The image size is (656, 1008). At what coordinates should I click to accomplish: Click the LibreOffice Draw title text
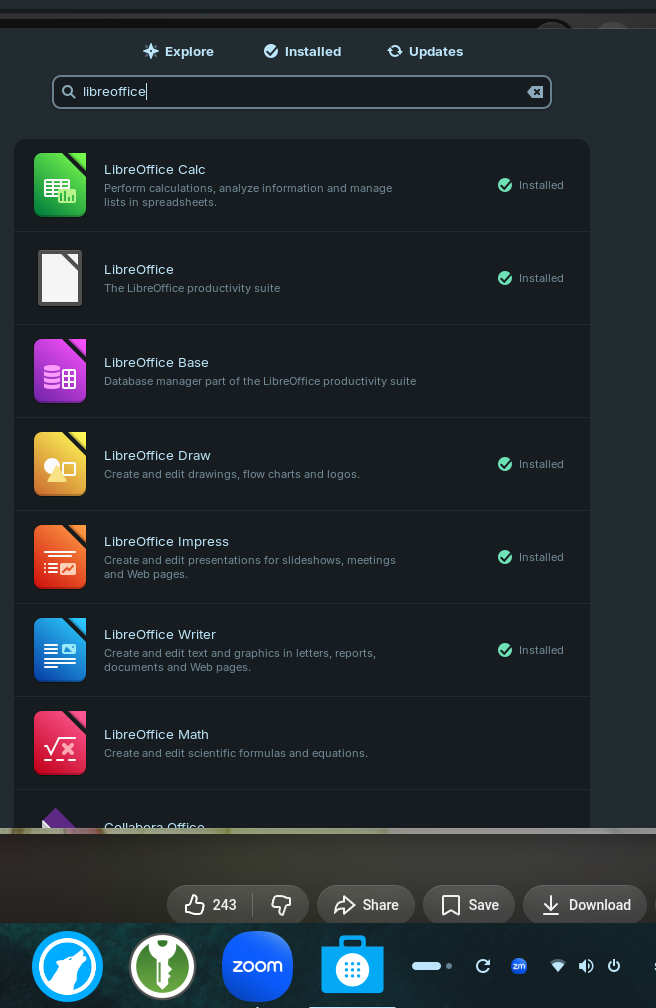(x=157, y=455)
